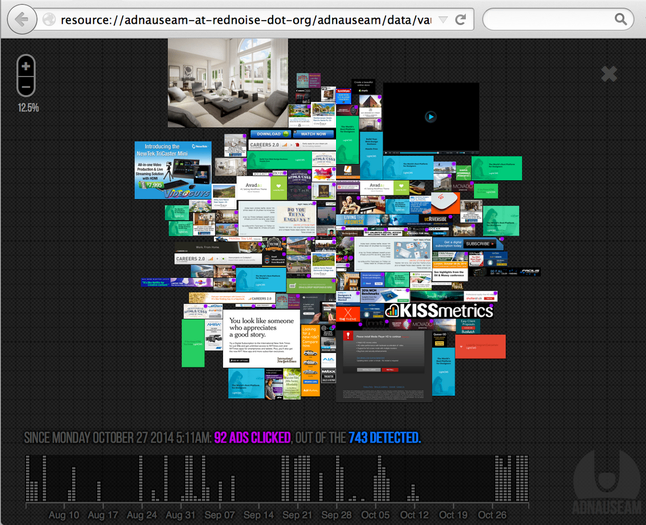Screen dimensions: 646x525
Task: Select the Sep 14 timeline marker
Action: (259, 515)
